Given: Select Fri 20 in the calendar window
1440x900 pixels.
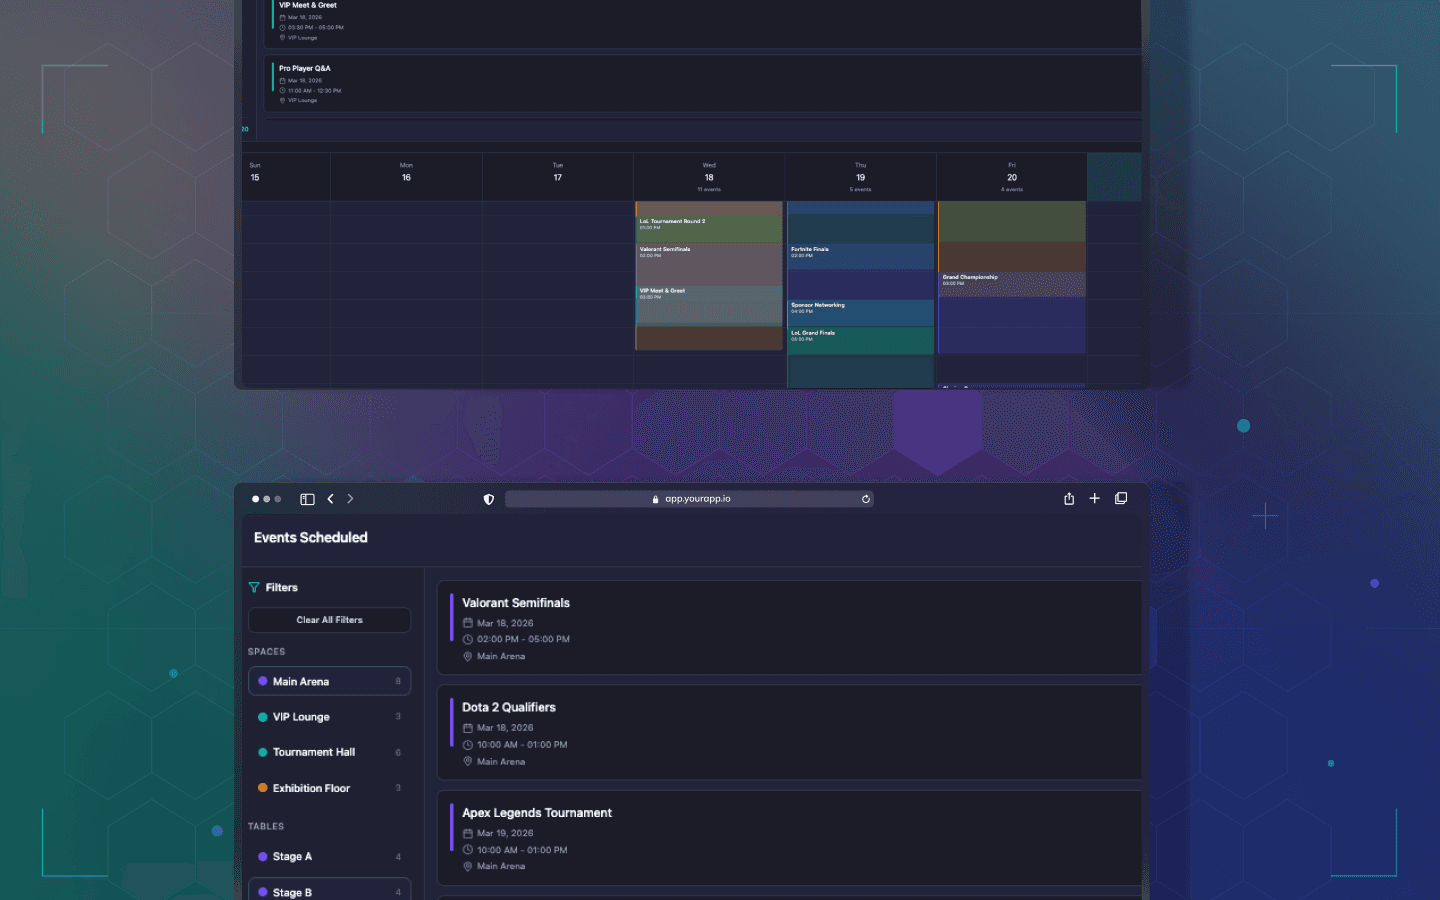Looking at the screenshot, I should tap(1012, 177).
